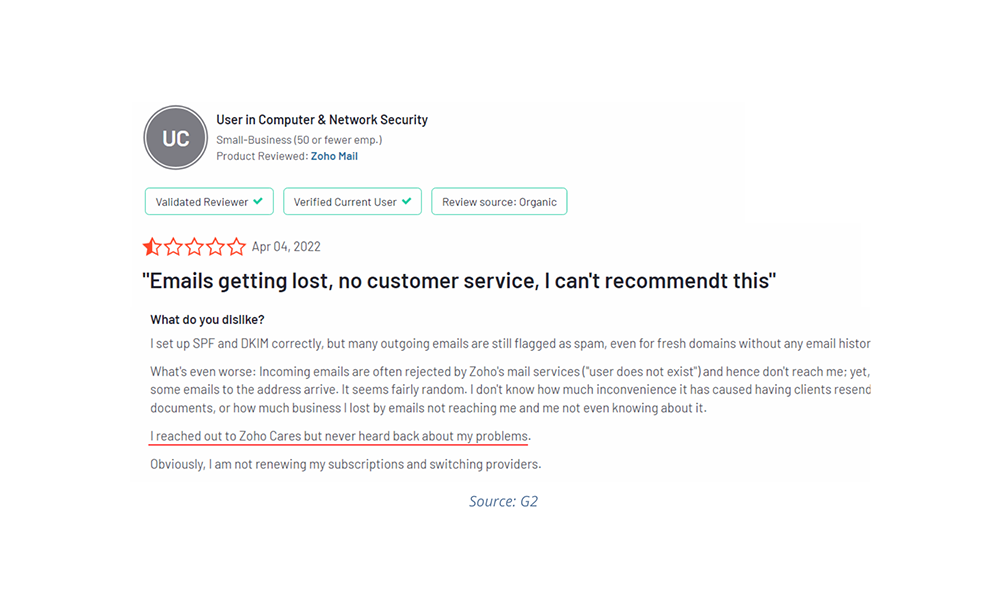Click the fourth star in the rating row

click(215, 246)
